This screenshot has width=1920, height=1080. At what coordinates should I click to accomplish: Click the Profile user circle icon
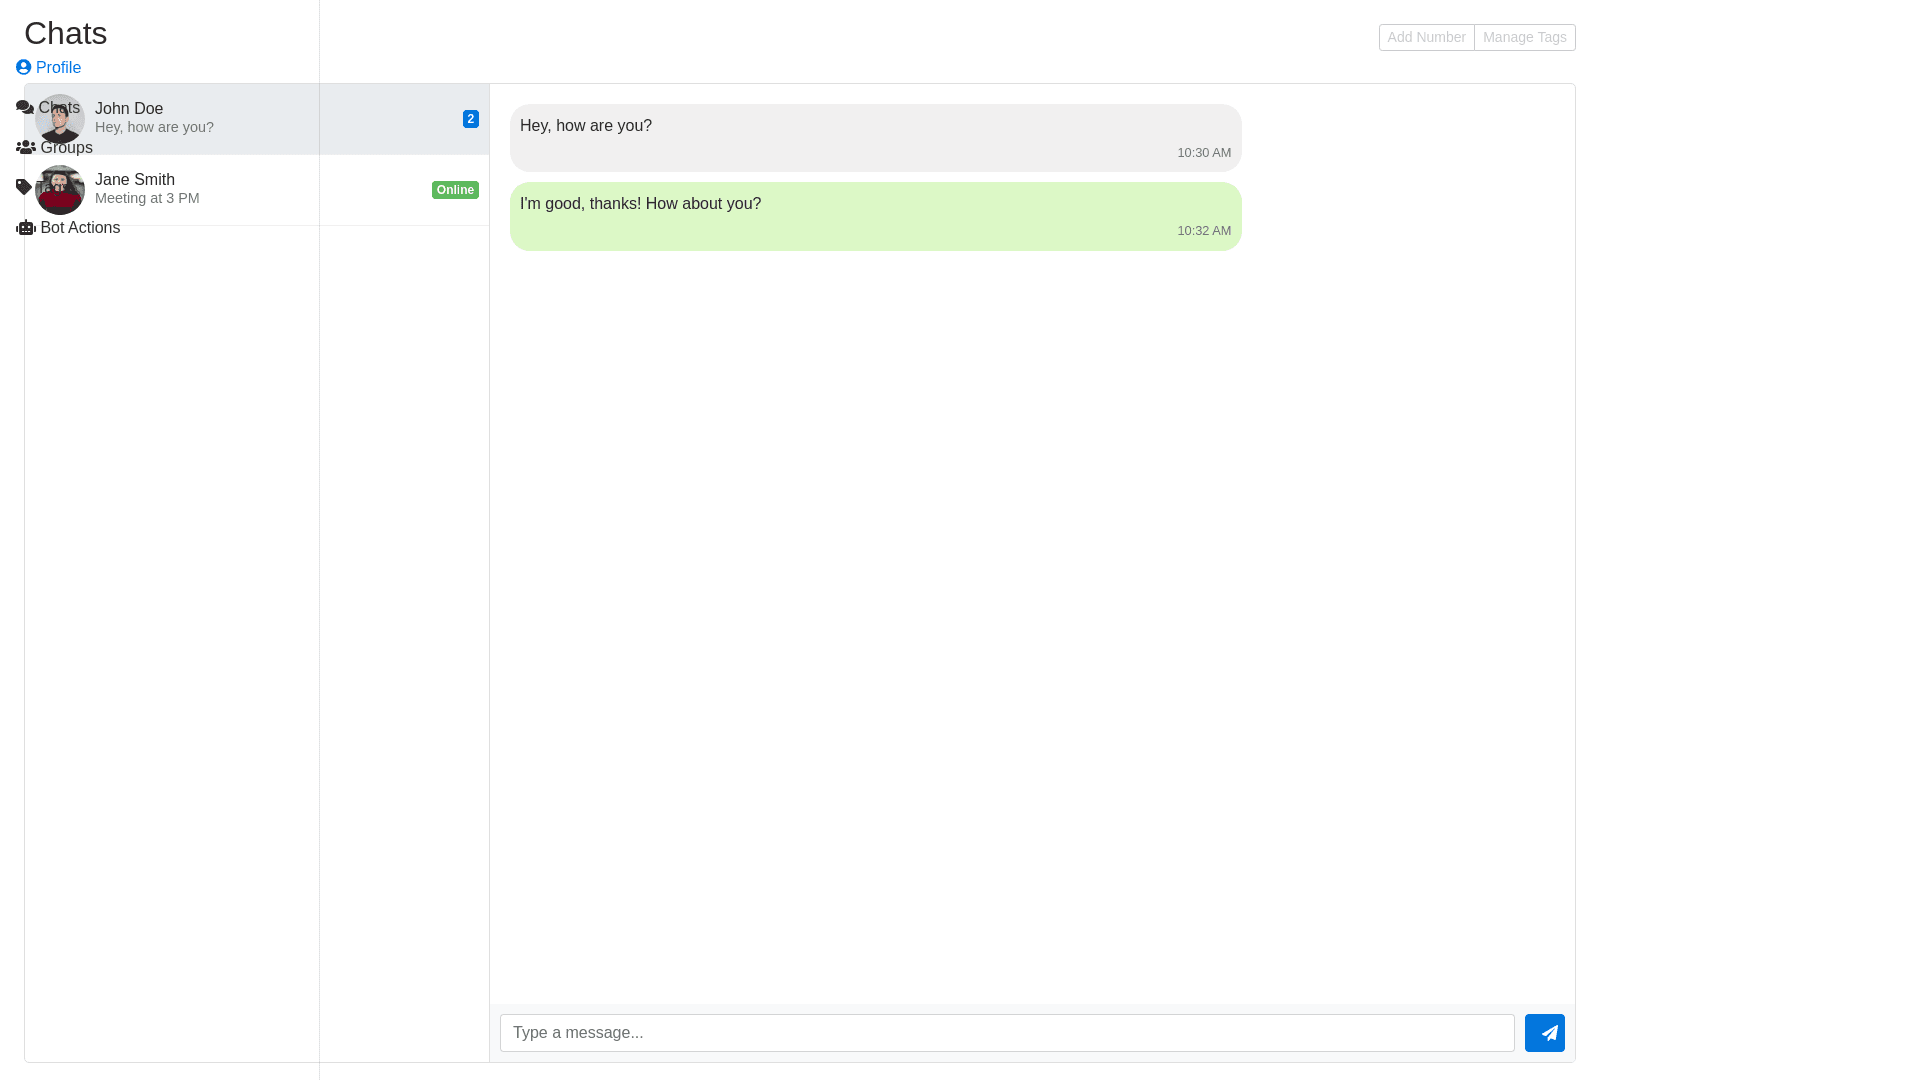(x=24, y=67)
